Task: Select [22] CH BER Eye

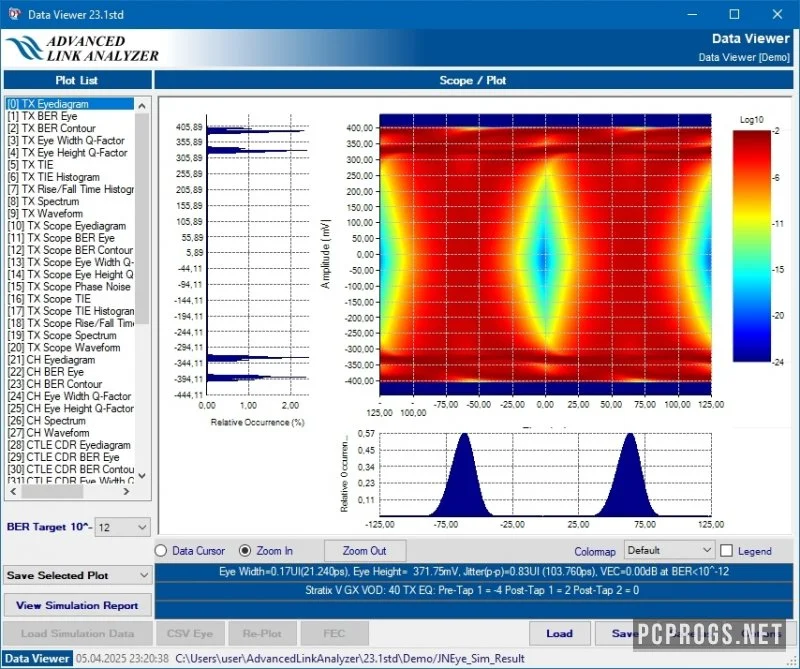Action: 70,372
